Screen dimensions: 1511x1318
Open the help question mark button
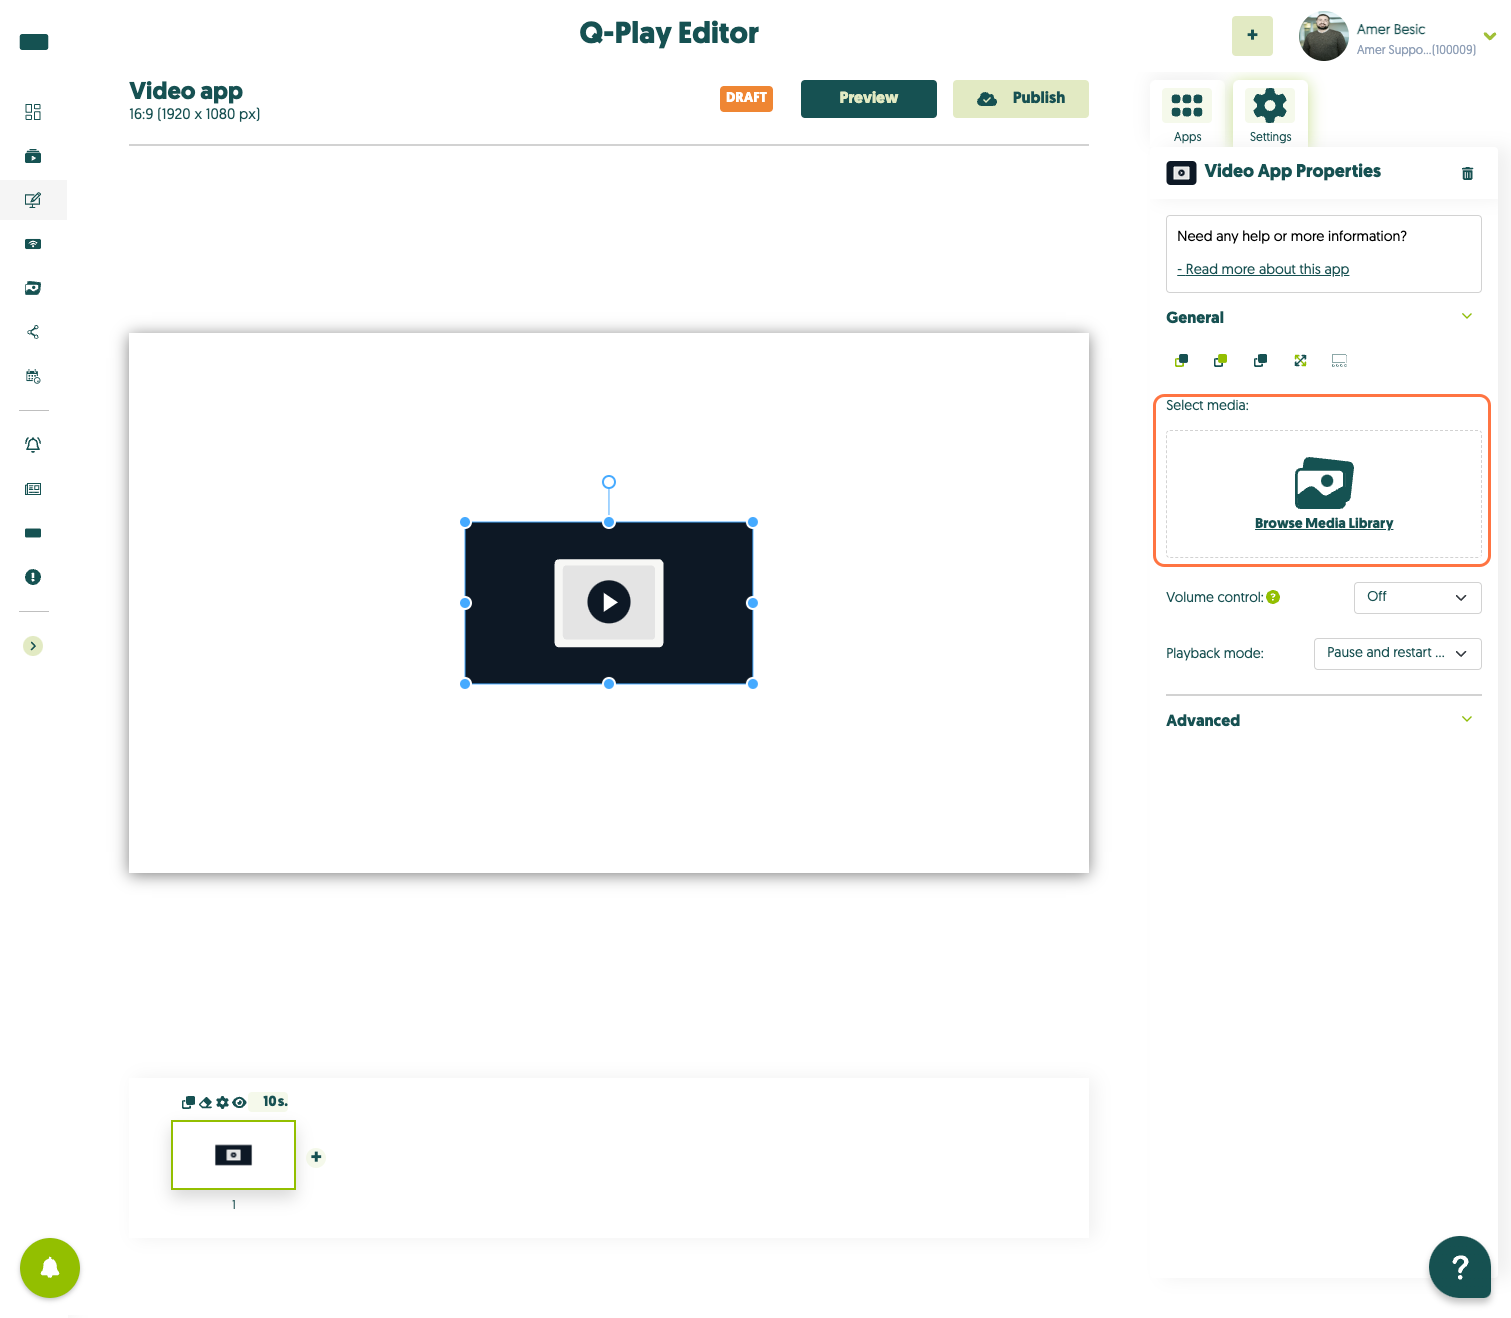[1460, 1267]
